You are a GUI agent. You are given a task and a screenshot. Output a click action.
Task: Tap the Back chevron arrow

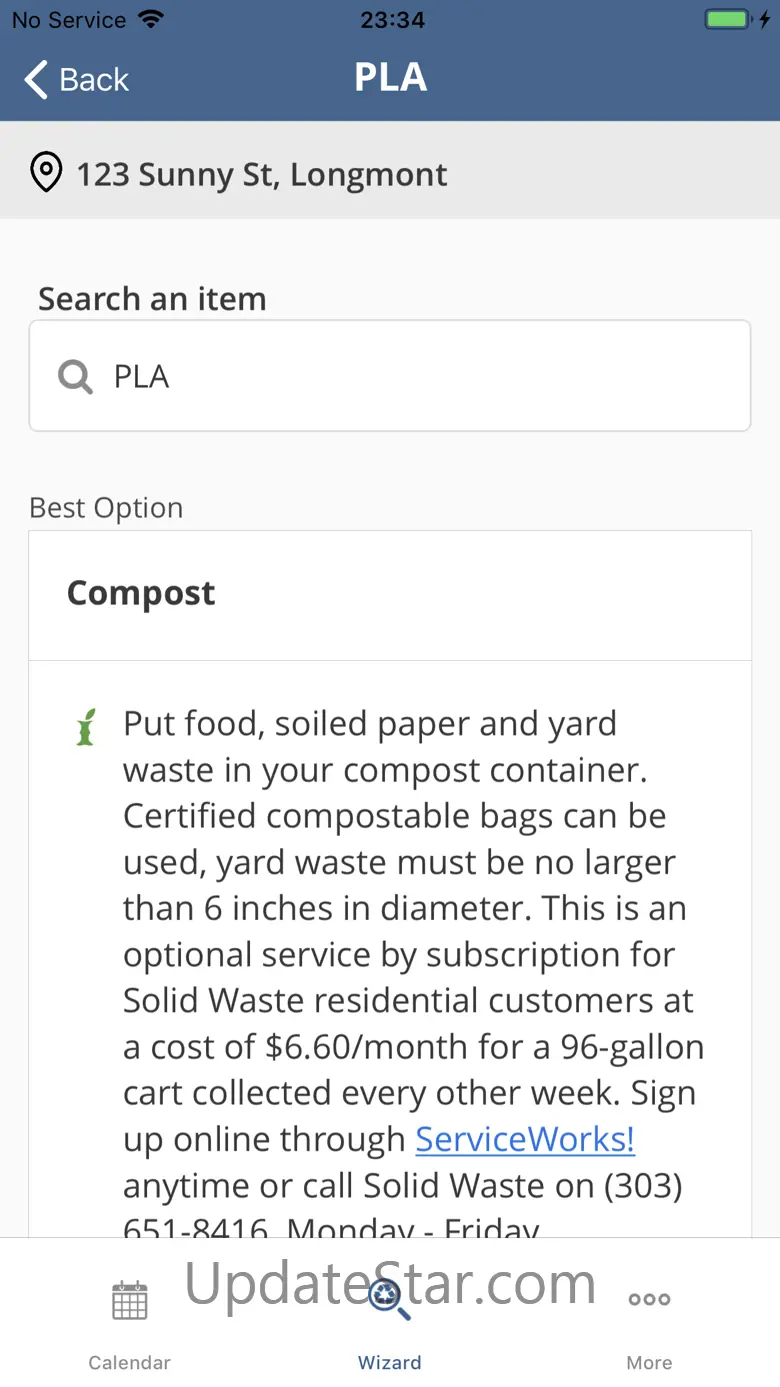[x=36, y=80]
